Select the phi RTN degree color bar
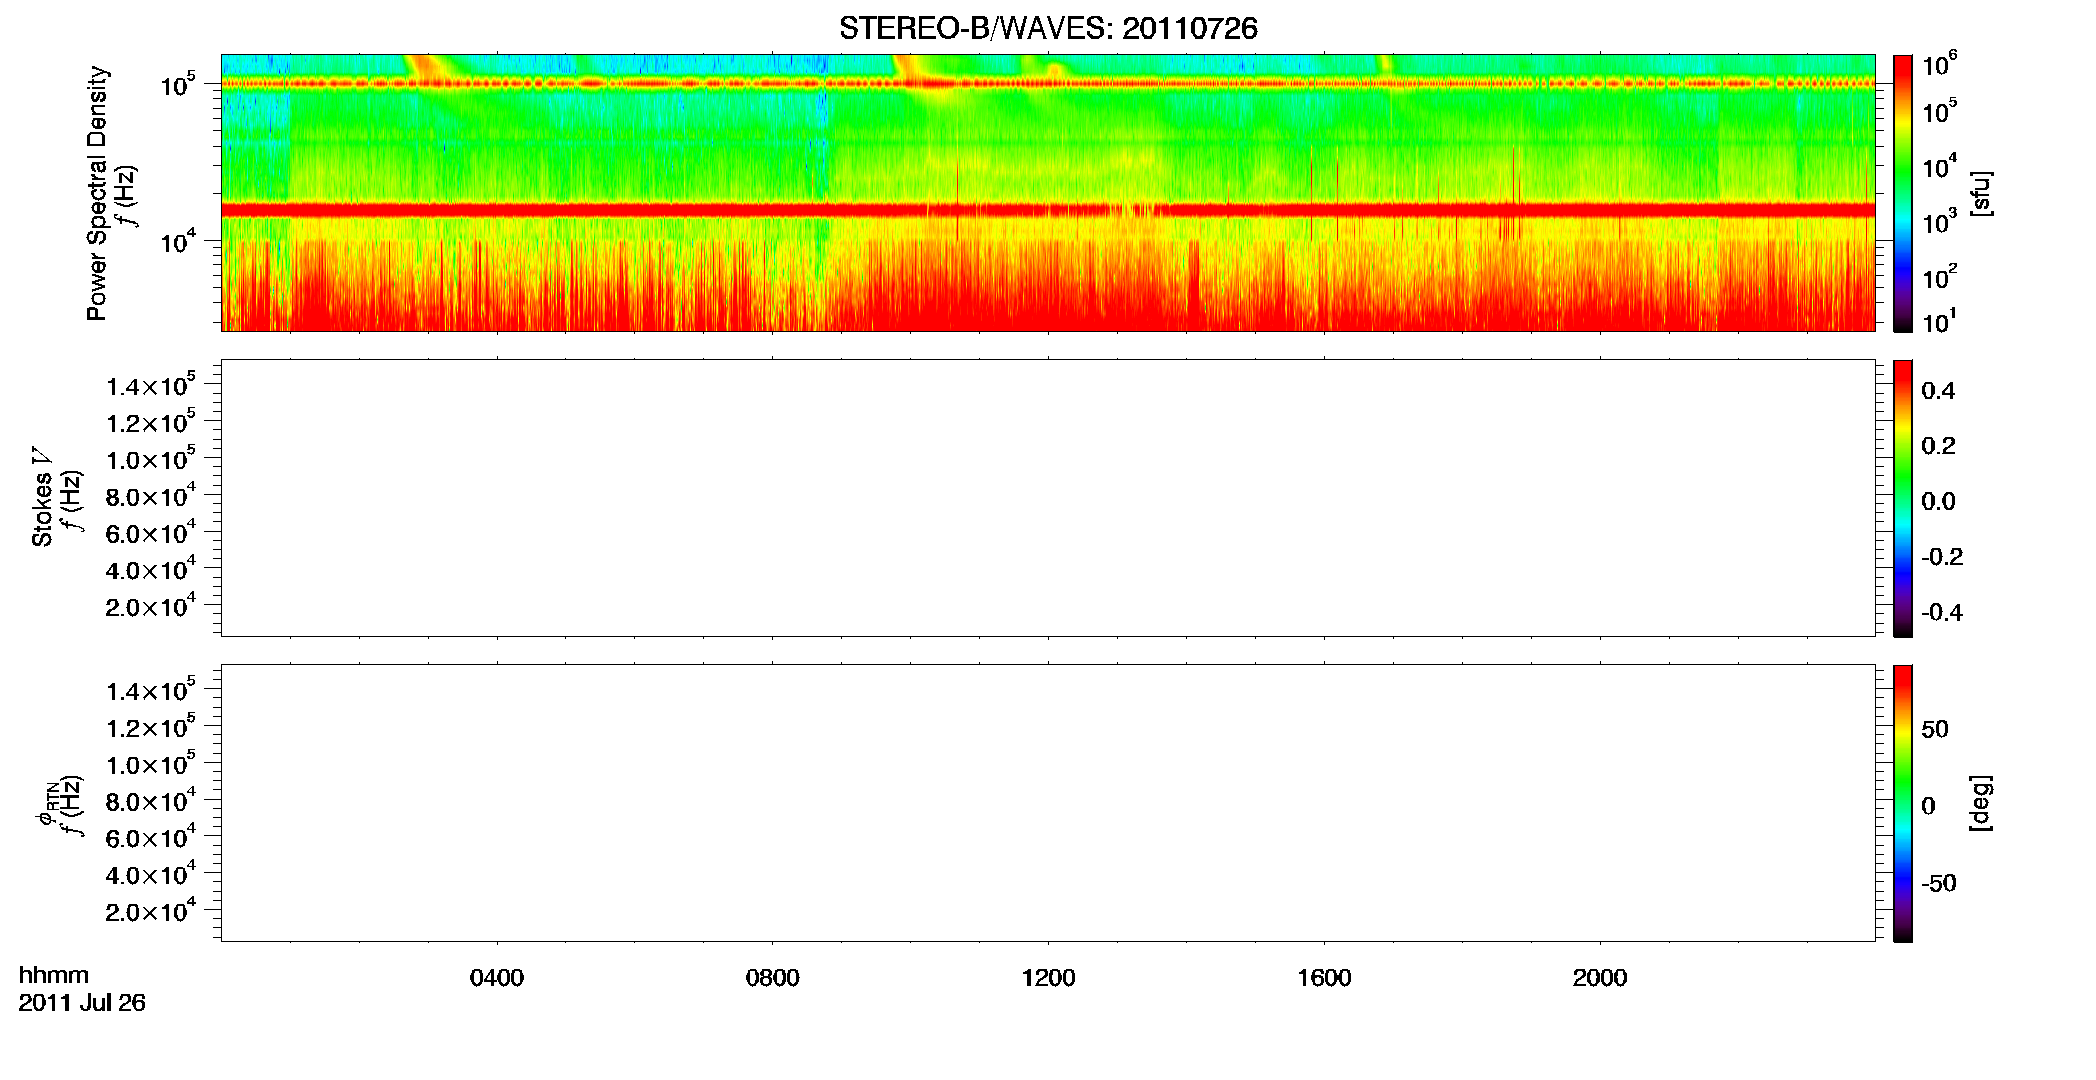The image size is (2096, 1080). pos(1903,803)
